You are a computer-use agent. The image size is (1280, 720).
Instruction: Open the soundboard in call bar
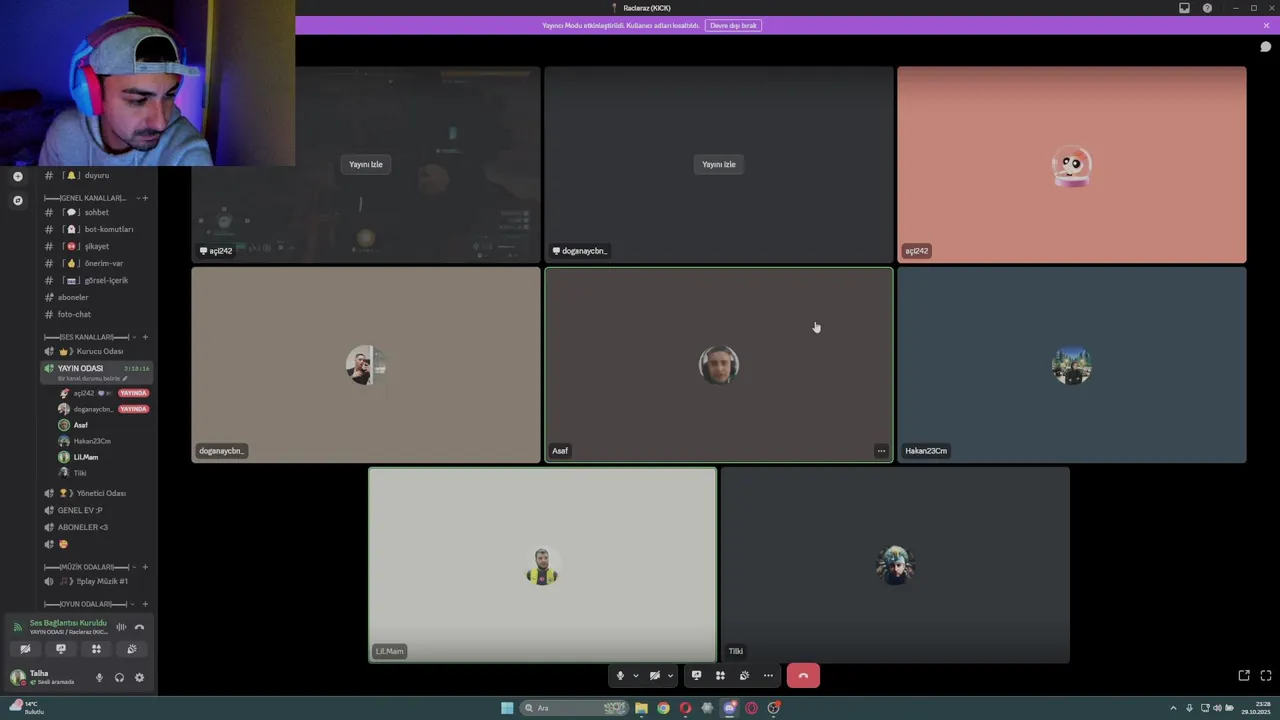pos(744,676)
